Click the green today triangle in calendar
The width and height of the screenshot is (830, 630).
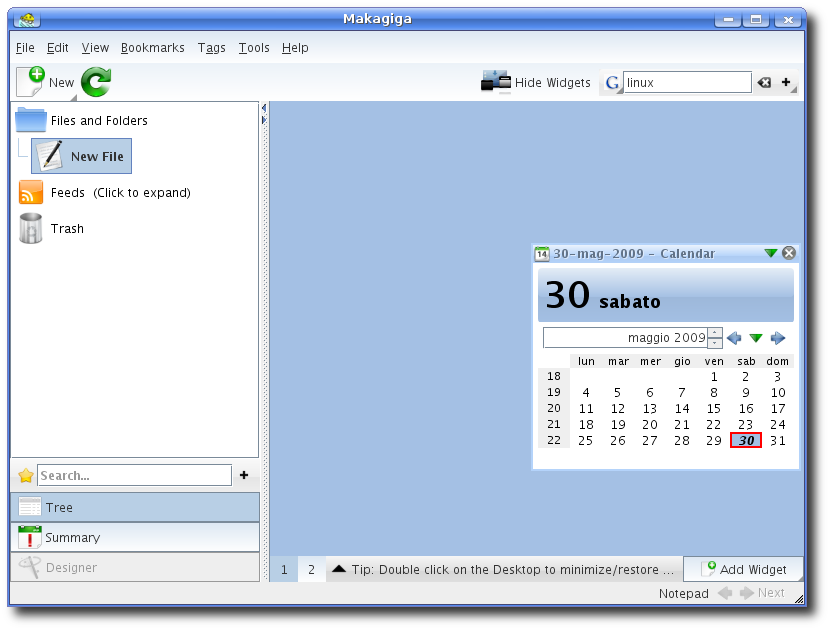coord(756,338)
